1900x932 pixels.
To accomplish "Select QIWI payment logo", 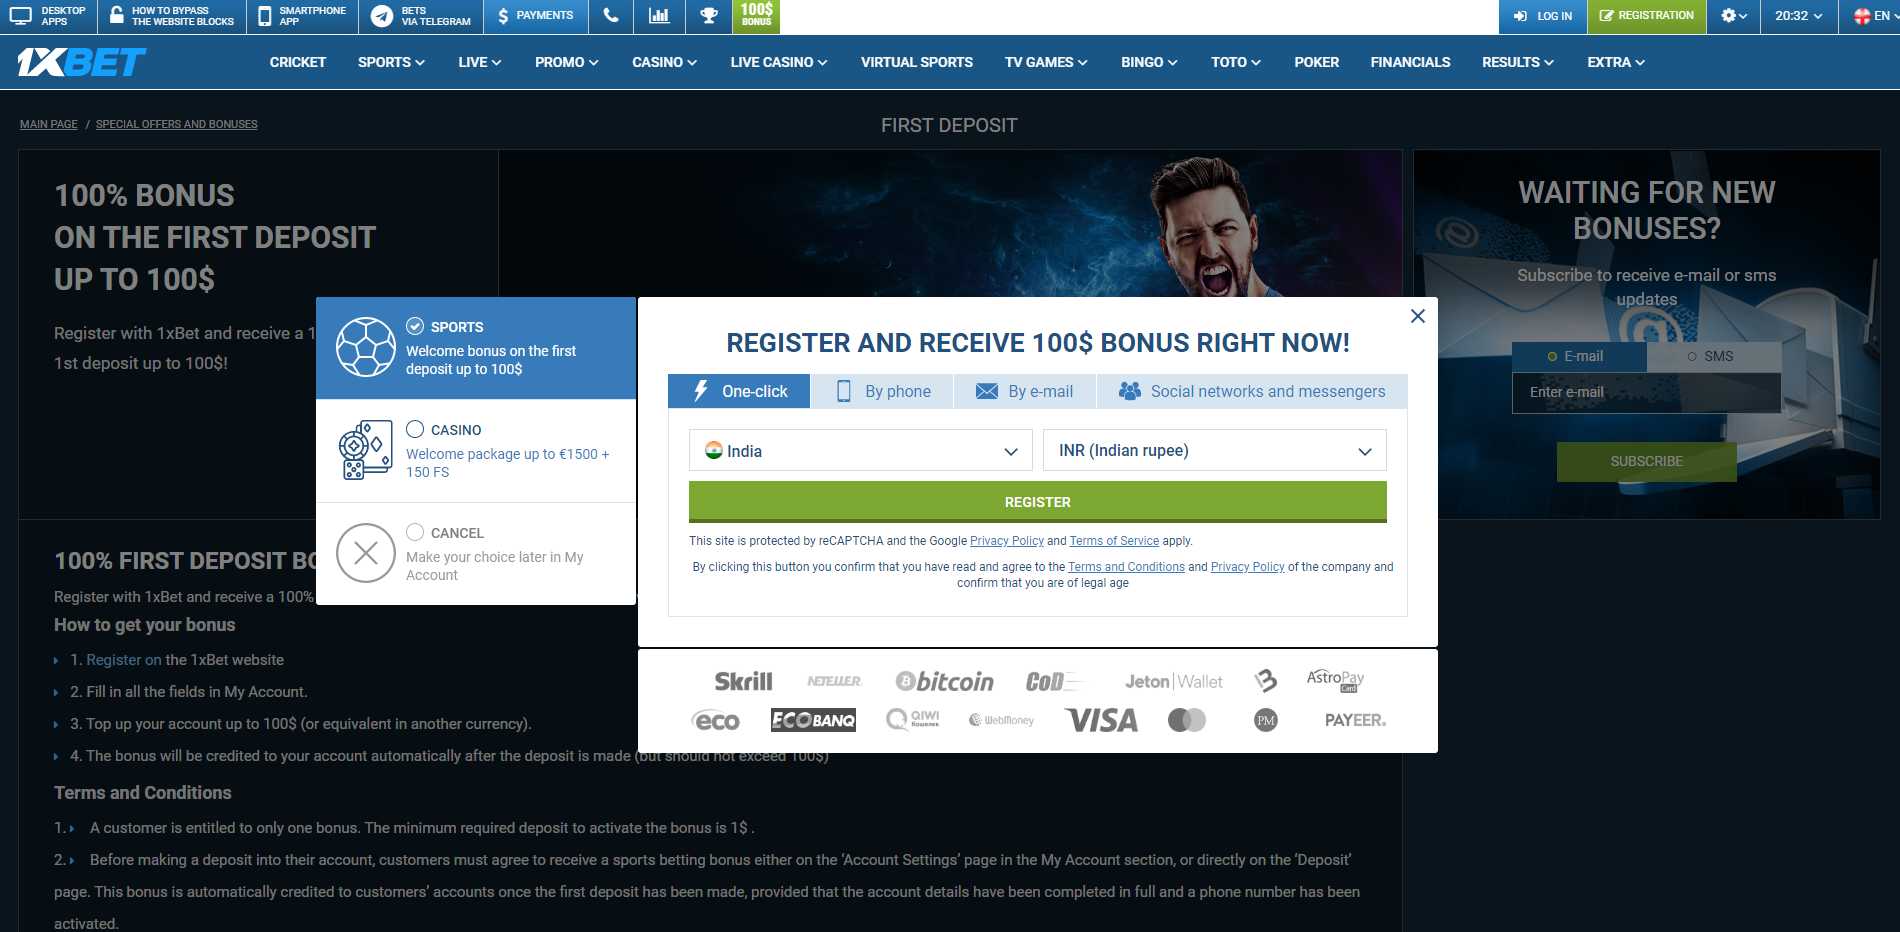I will (913, 719).
